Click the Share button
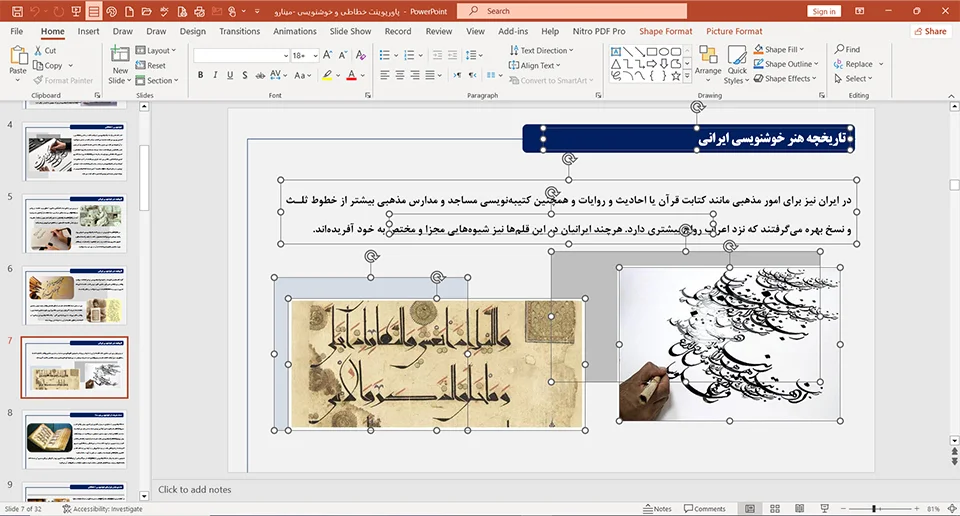 930,31
